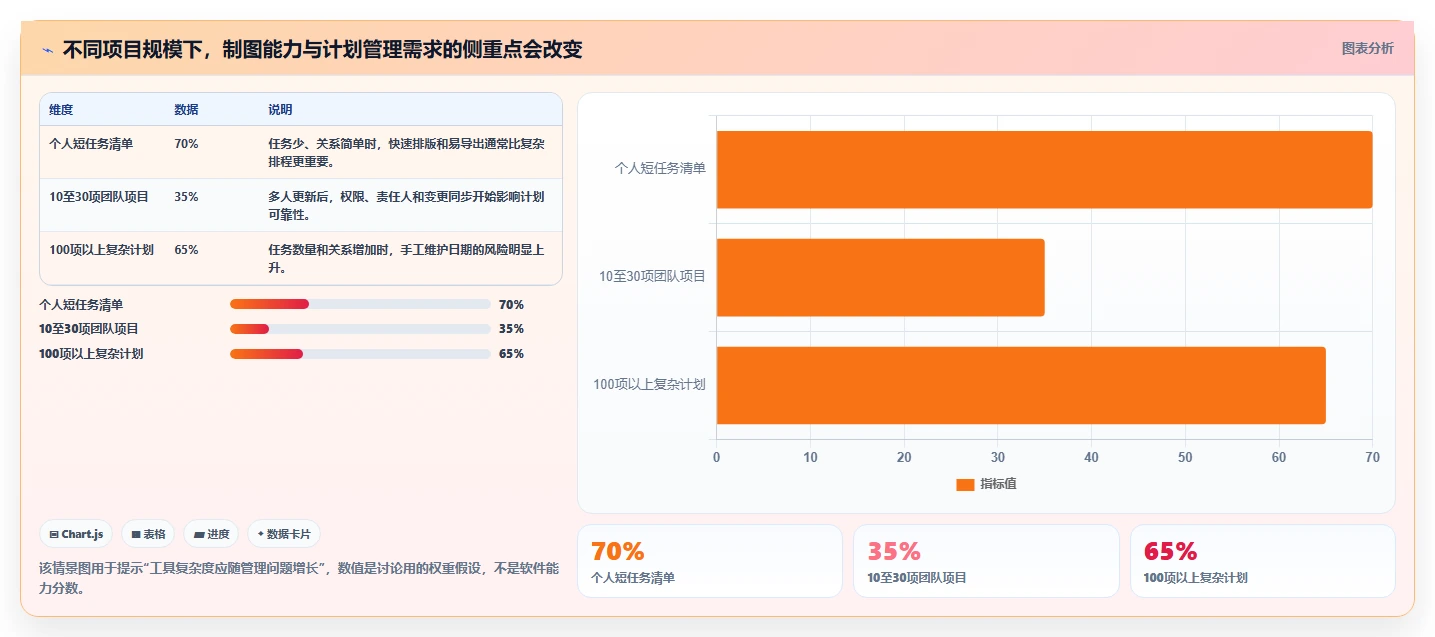Click the footnote starting 该情景图用于提示
1435x637 pixels.
(299, 578)
